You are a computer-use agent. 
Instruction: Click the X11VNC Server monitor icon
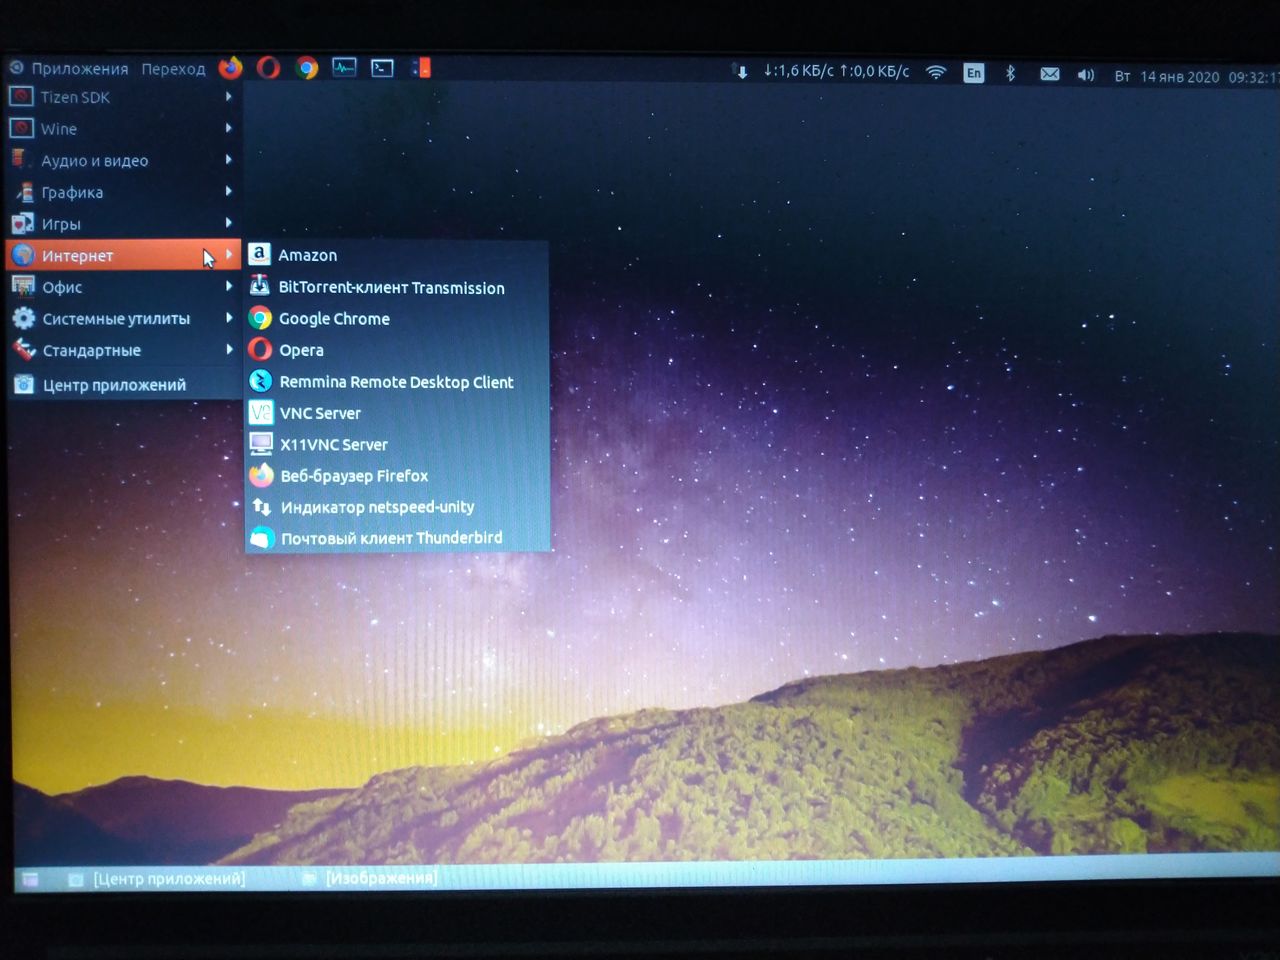261,443
